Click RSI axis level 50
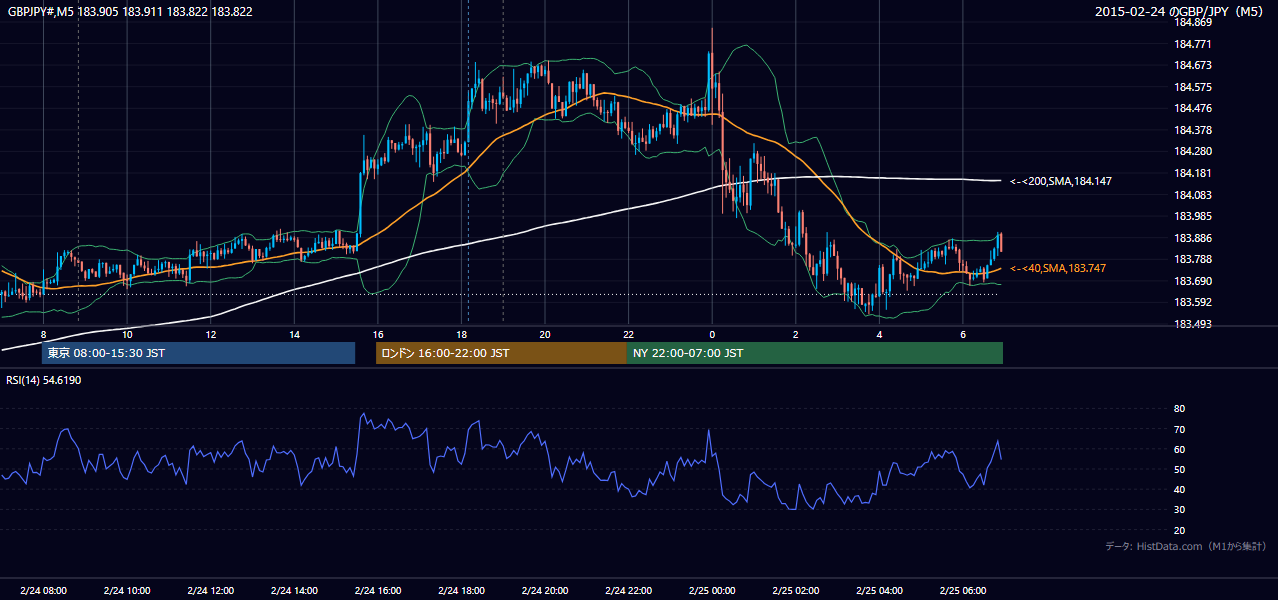Screen dimensions: 1278x600 point(1179,469)
